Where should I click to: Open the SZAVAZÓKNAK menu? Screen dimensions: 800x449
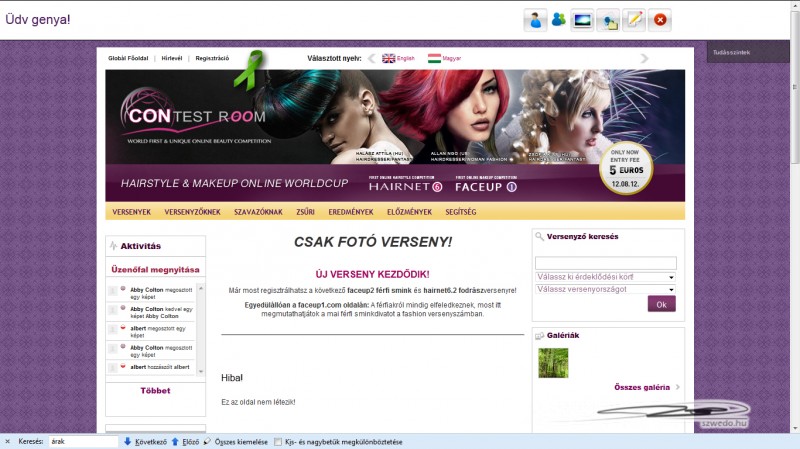[258, 212]
